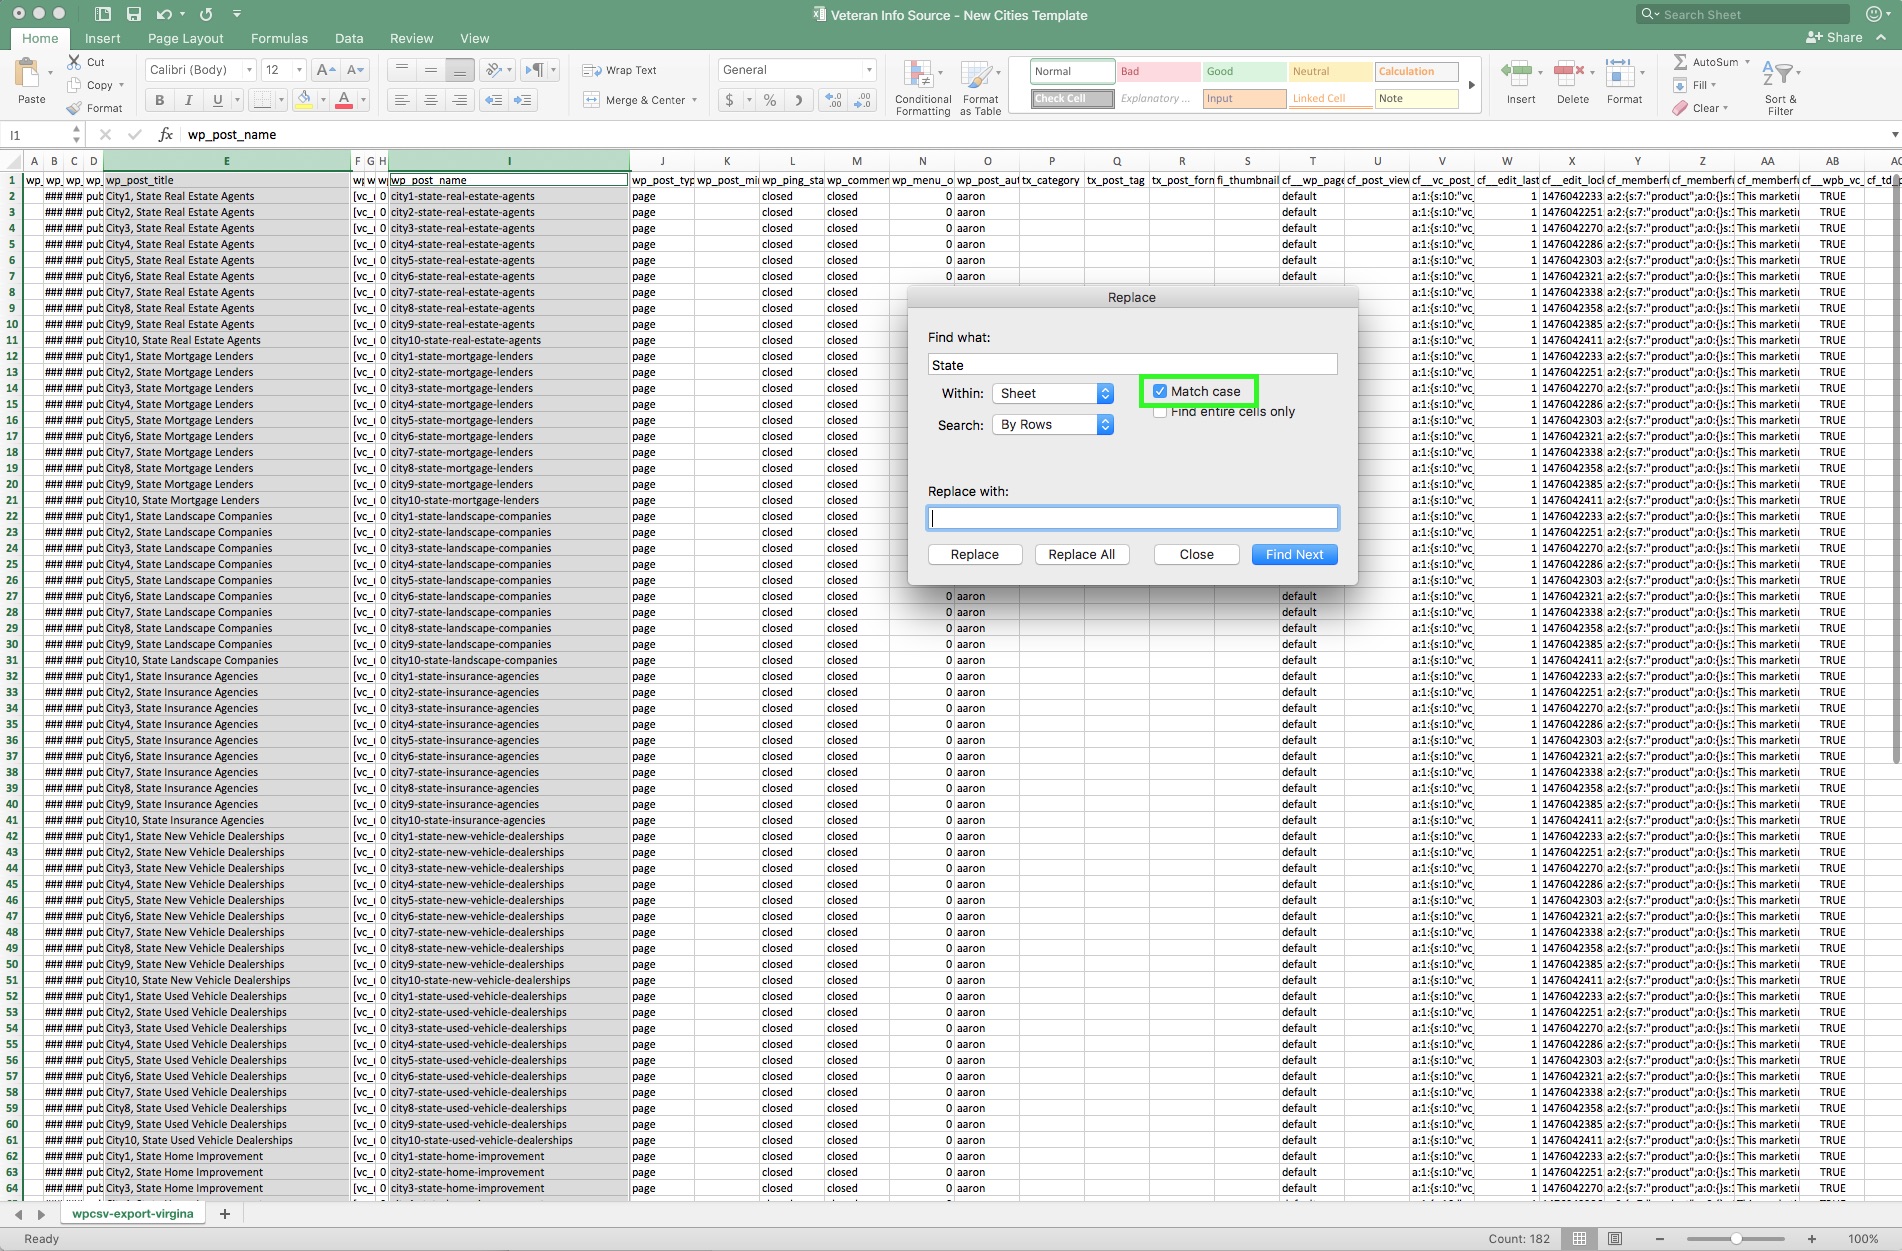Click the Undo arrow icon

click(x=164, y=14)
